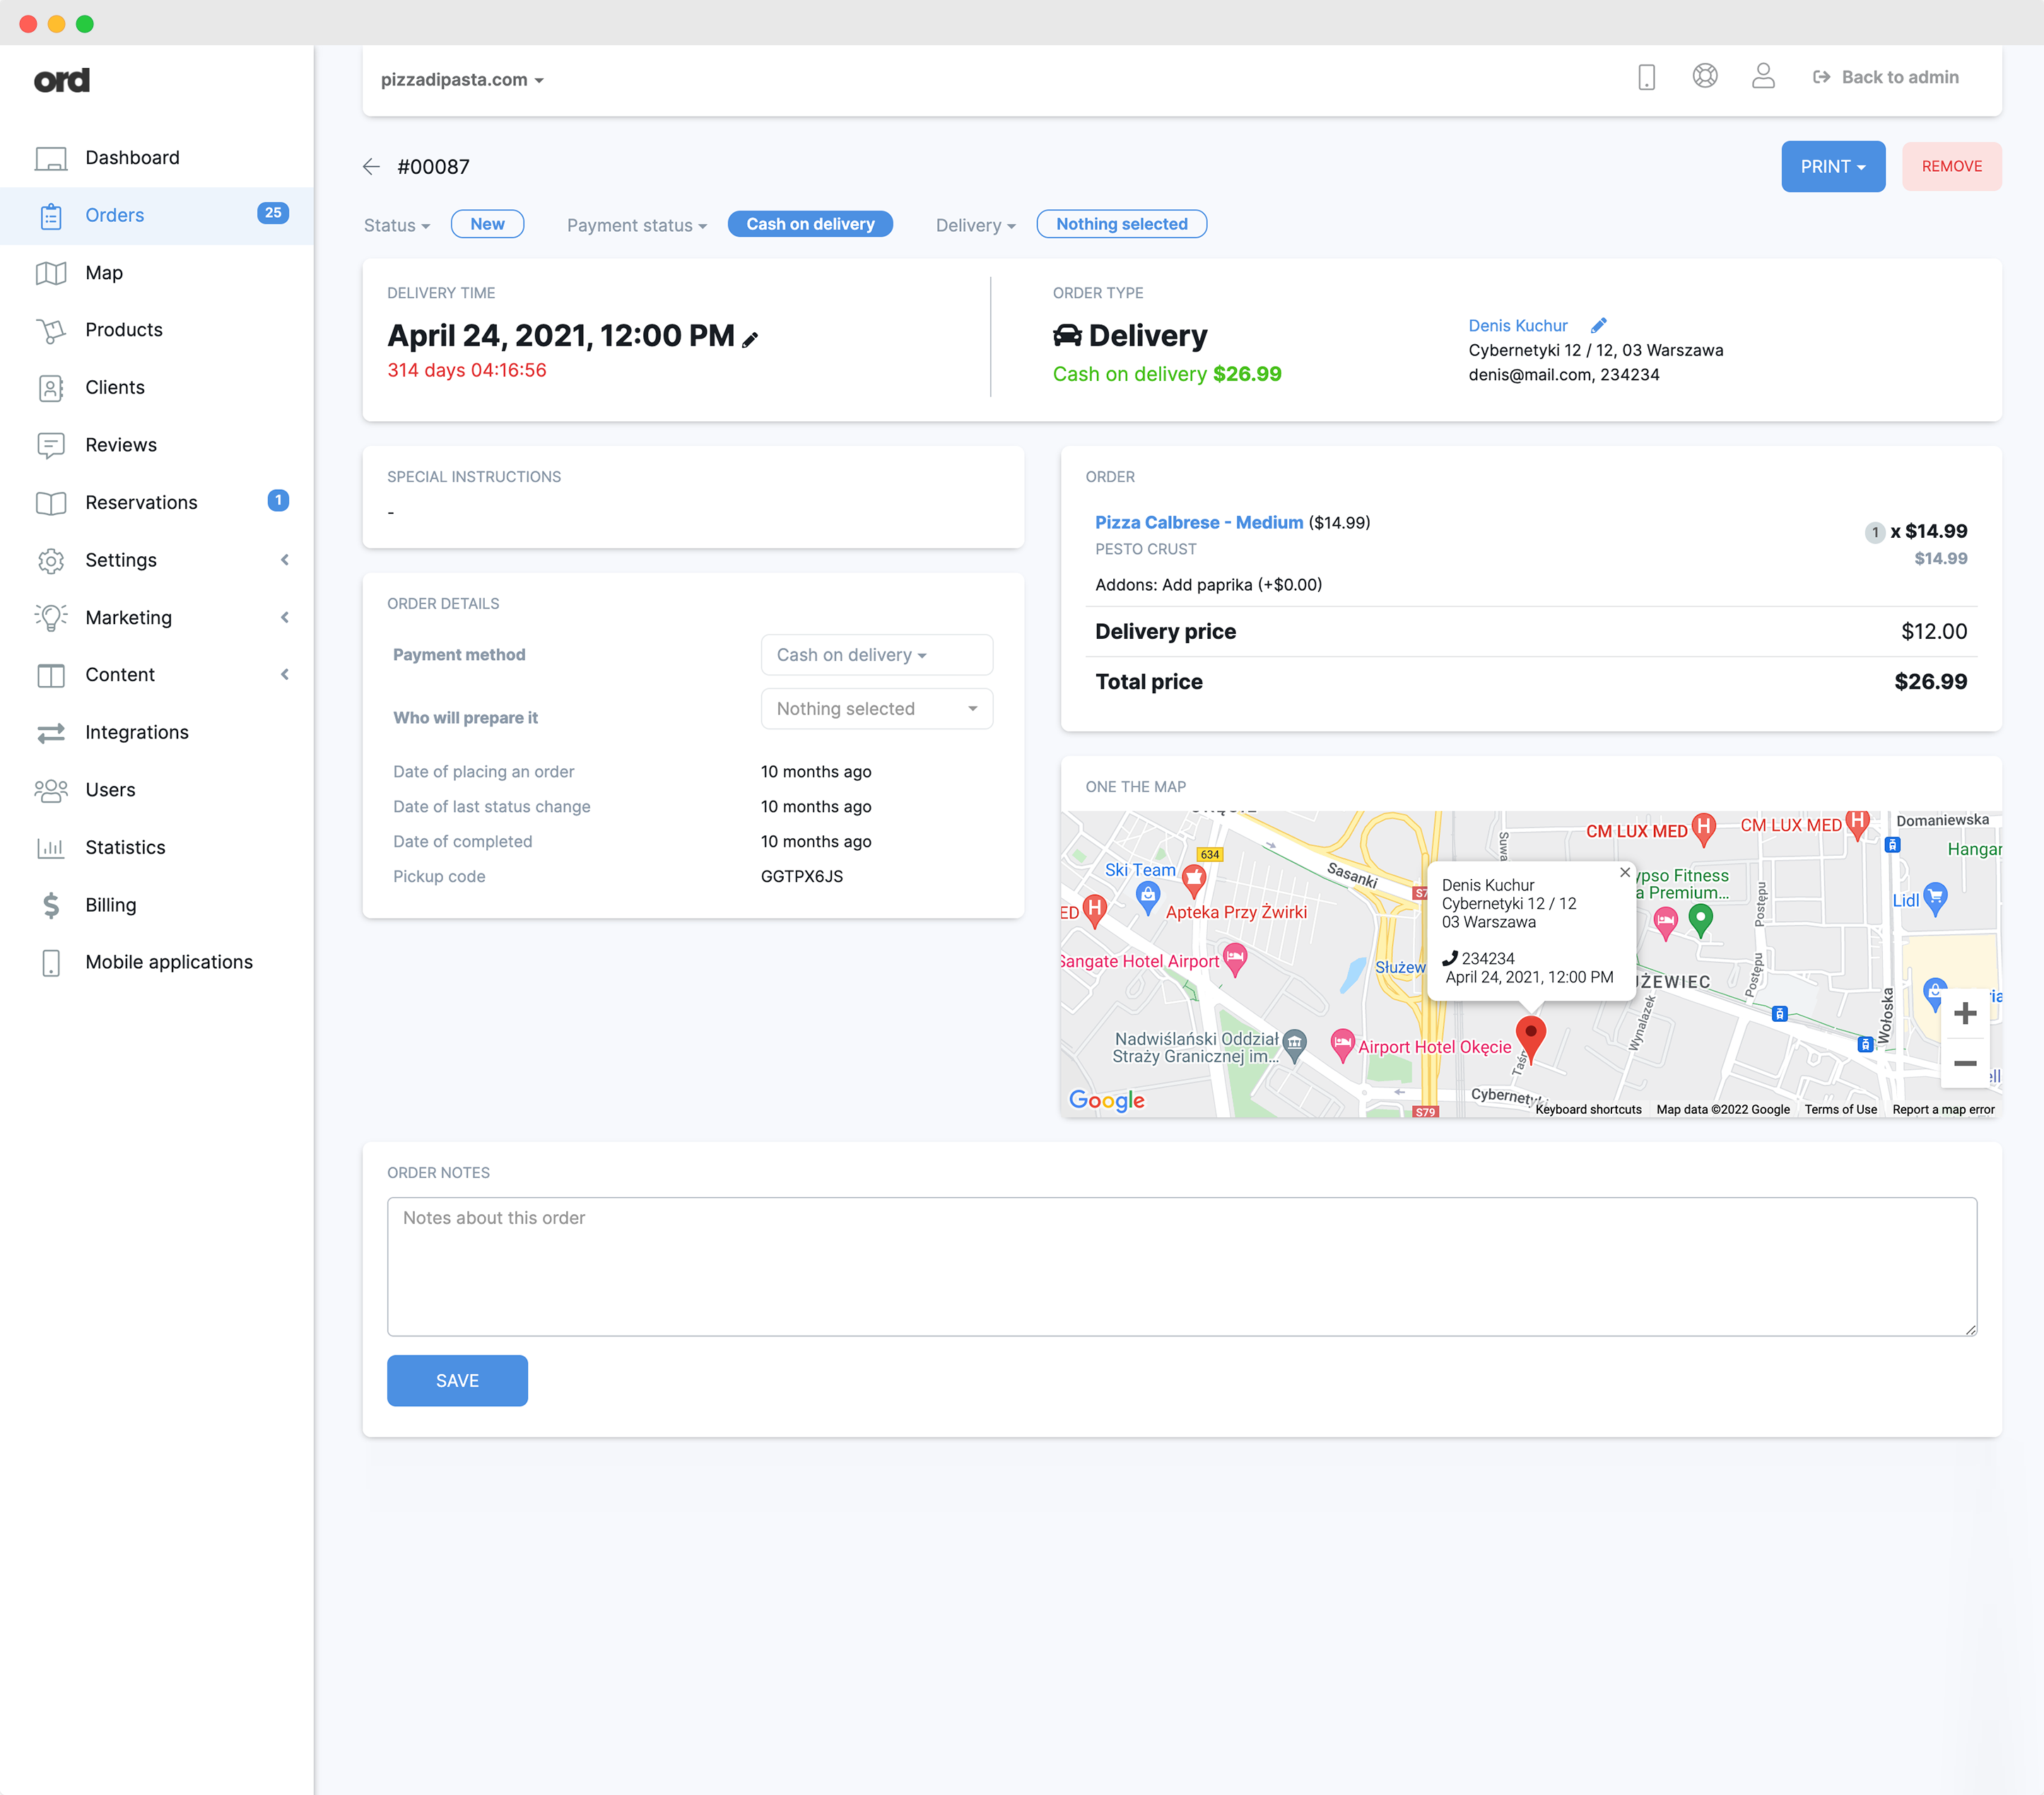Open the pizzadipasta.com site selector
Viewport: 2044px width, 1795px height.
(462, 80)
